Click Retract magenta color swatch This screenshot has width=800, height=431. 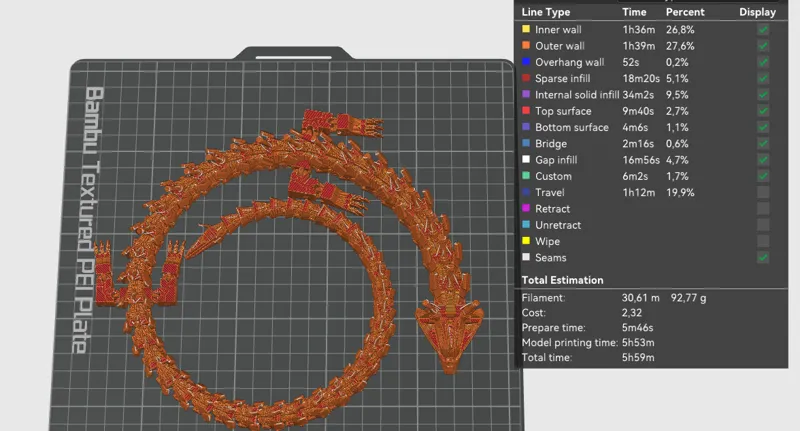pos(526,208)
